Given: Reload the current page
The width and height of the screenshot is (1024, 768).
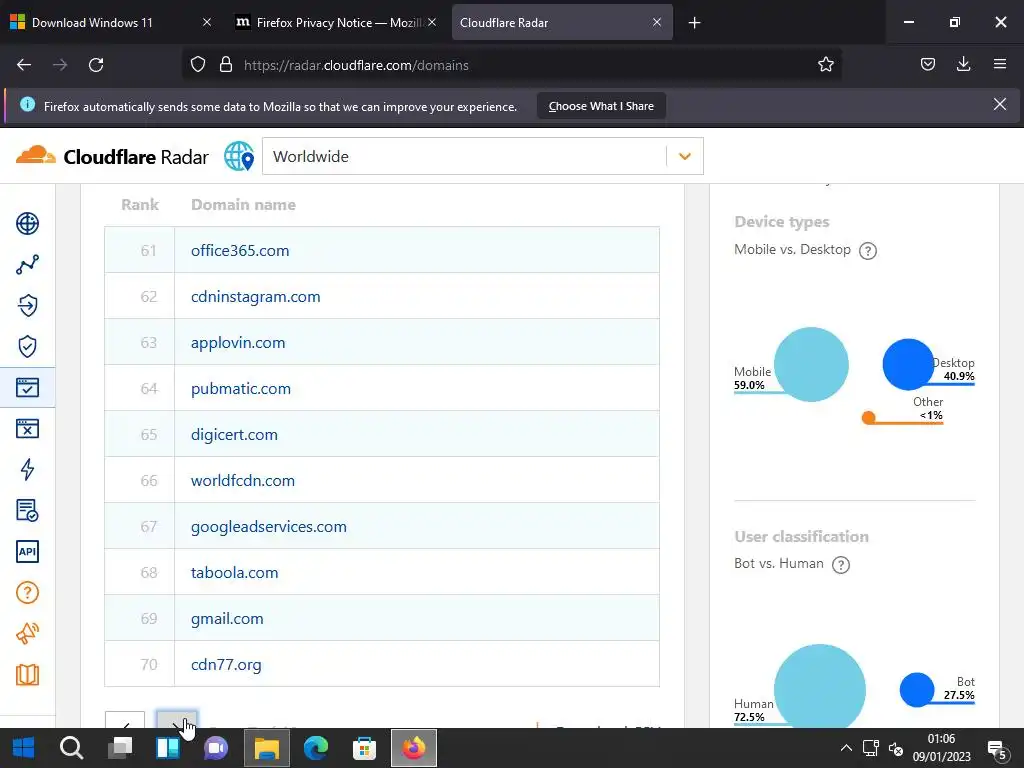Looking at the screenshot, I should click(96, 65).
